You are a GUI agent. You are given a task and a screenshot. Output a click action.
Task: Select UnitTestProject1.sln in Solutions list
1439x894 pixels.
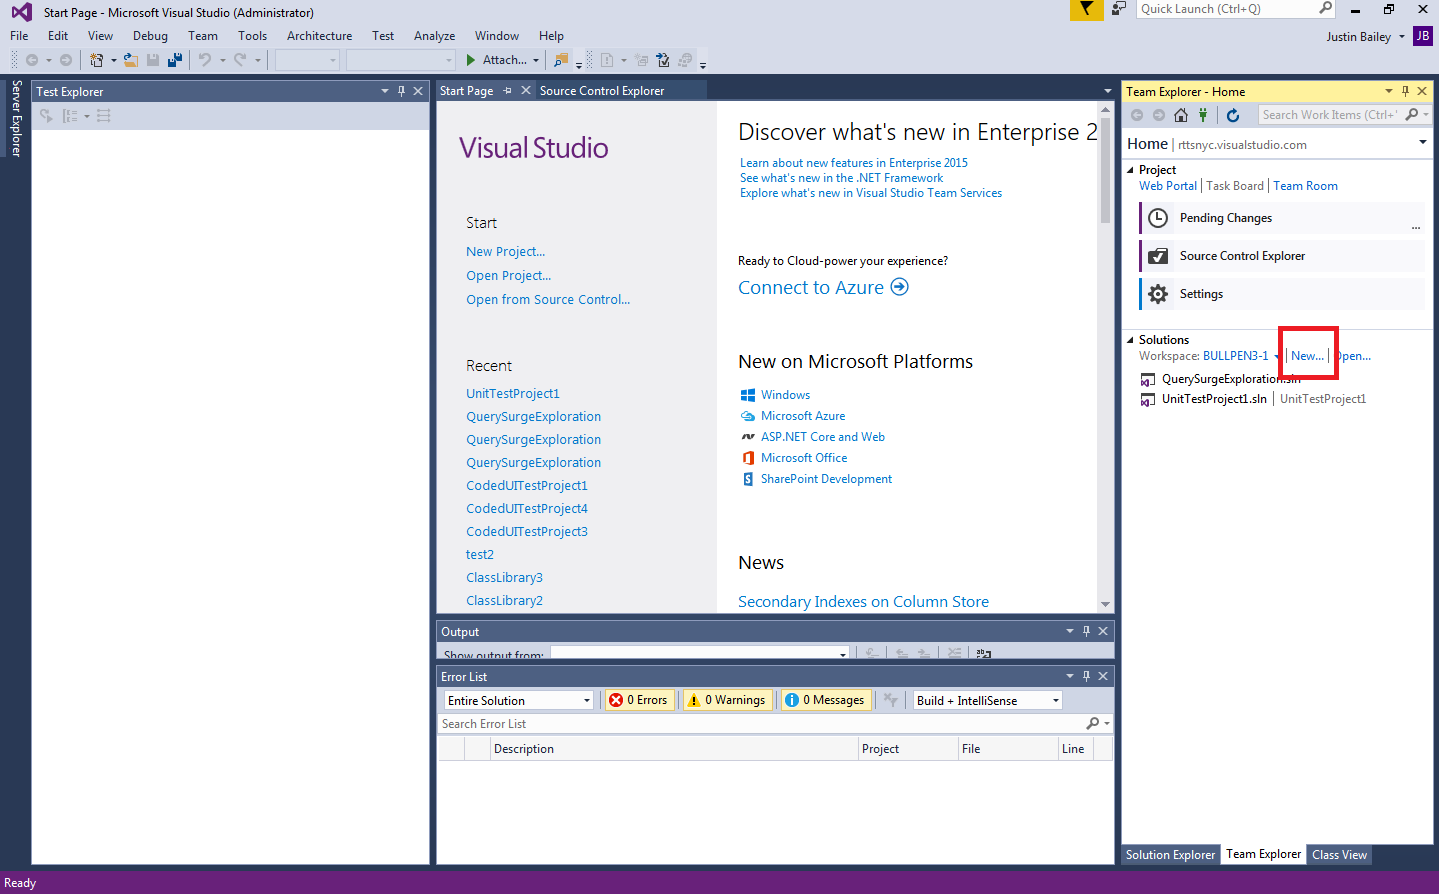[x=1214, y=399]
